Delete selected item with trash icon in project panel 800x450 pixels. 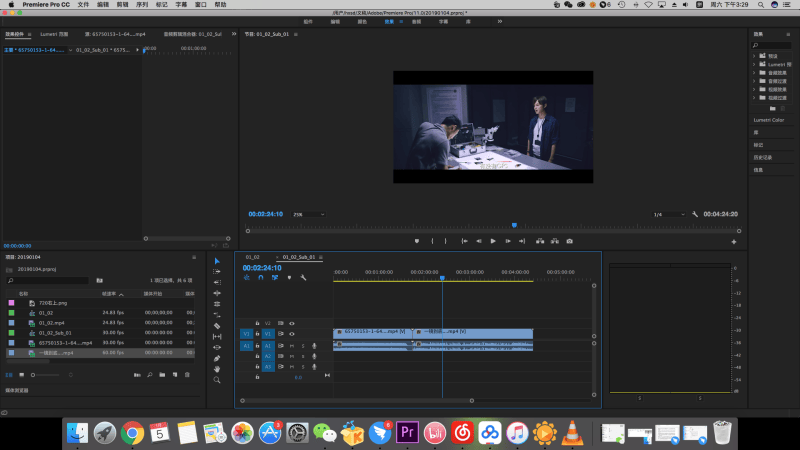click(x=188, y=375)
